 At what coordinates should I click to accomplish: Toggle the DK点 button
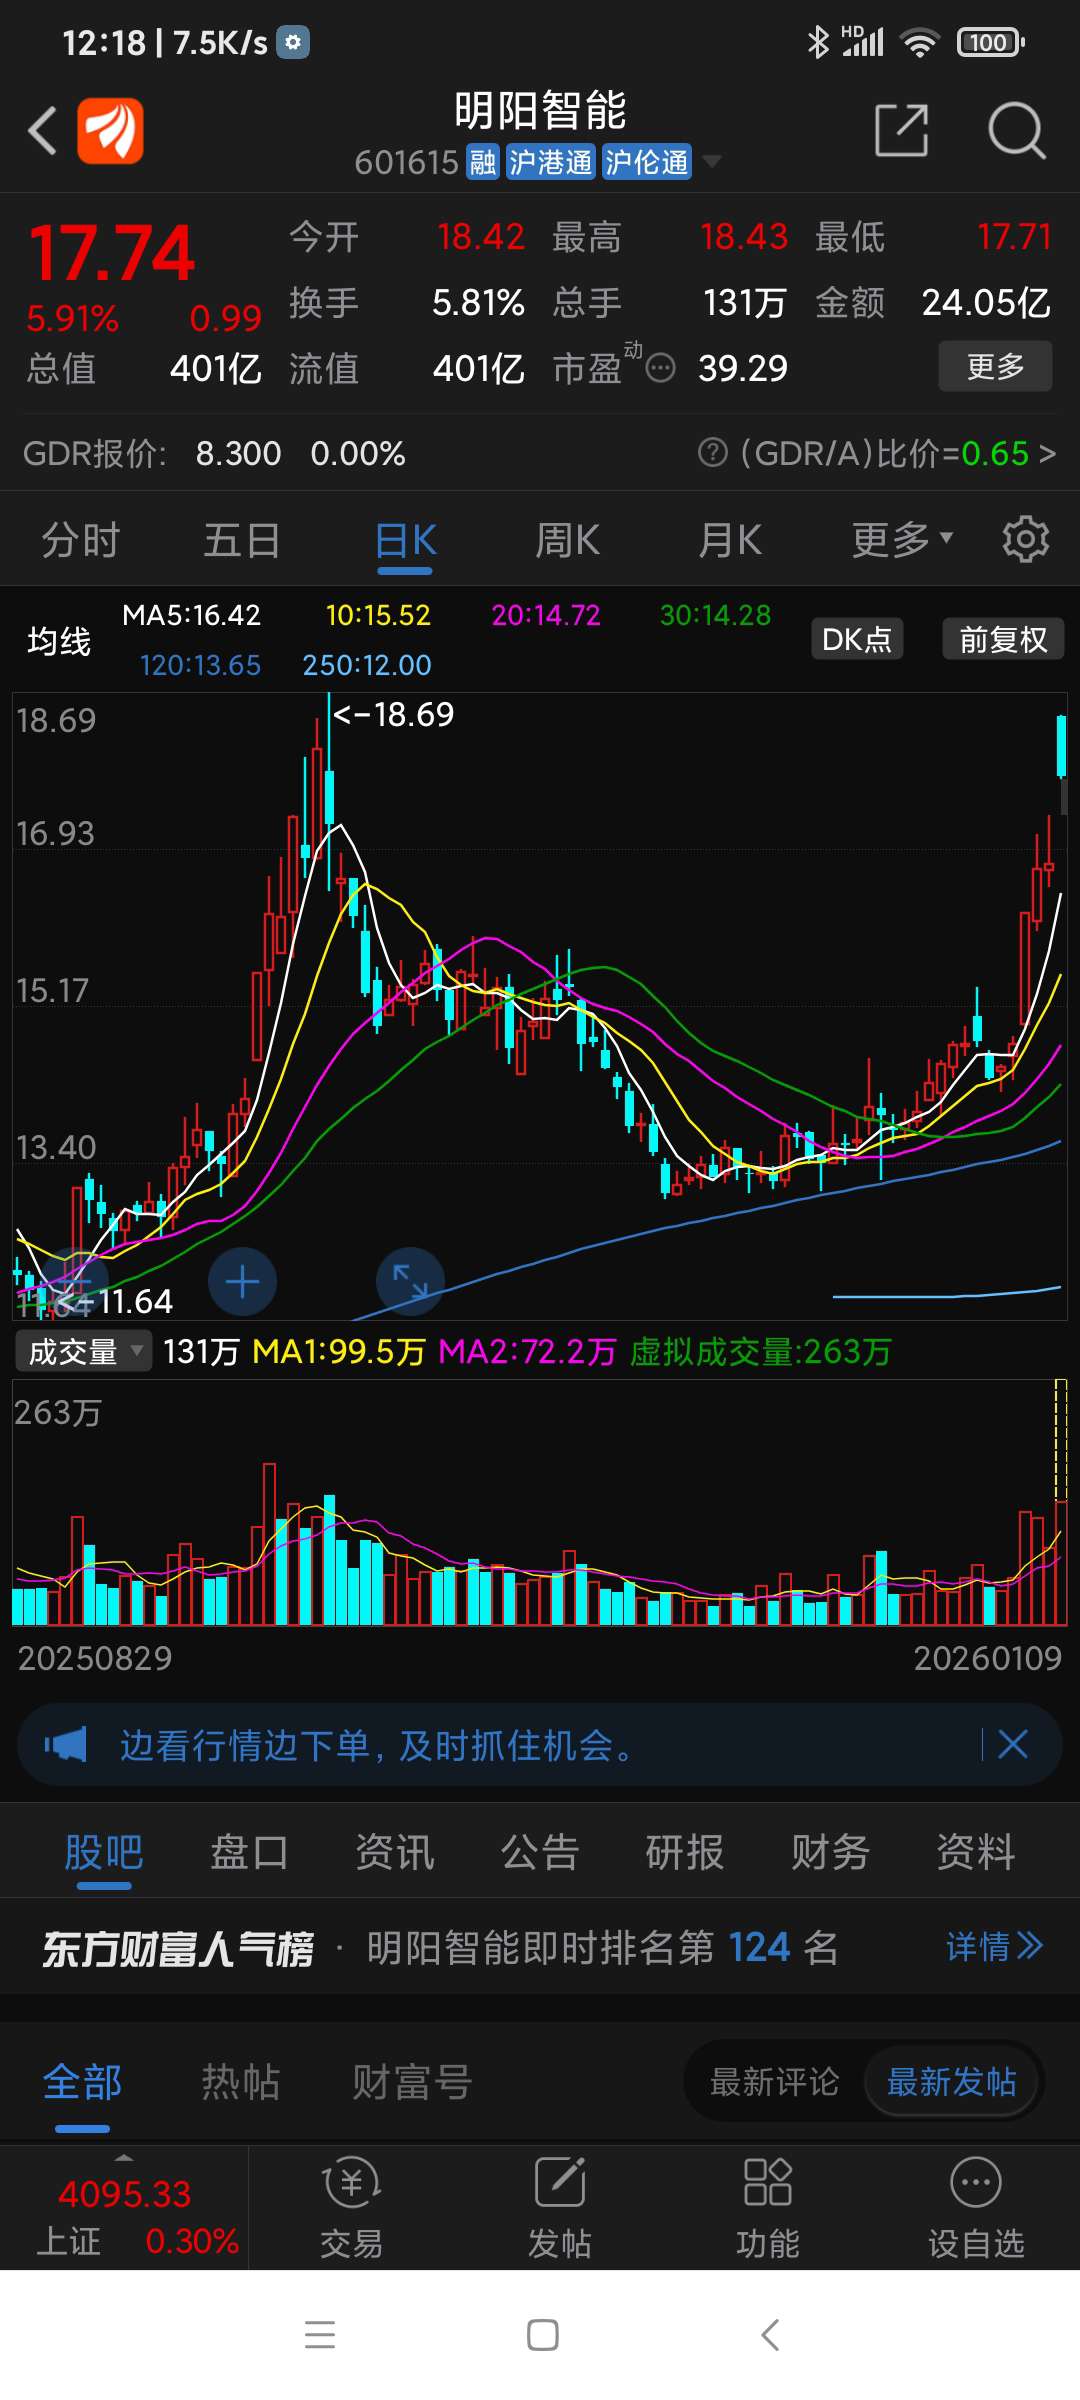click(857, 639)
